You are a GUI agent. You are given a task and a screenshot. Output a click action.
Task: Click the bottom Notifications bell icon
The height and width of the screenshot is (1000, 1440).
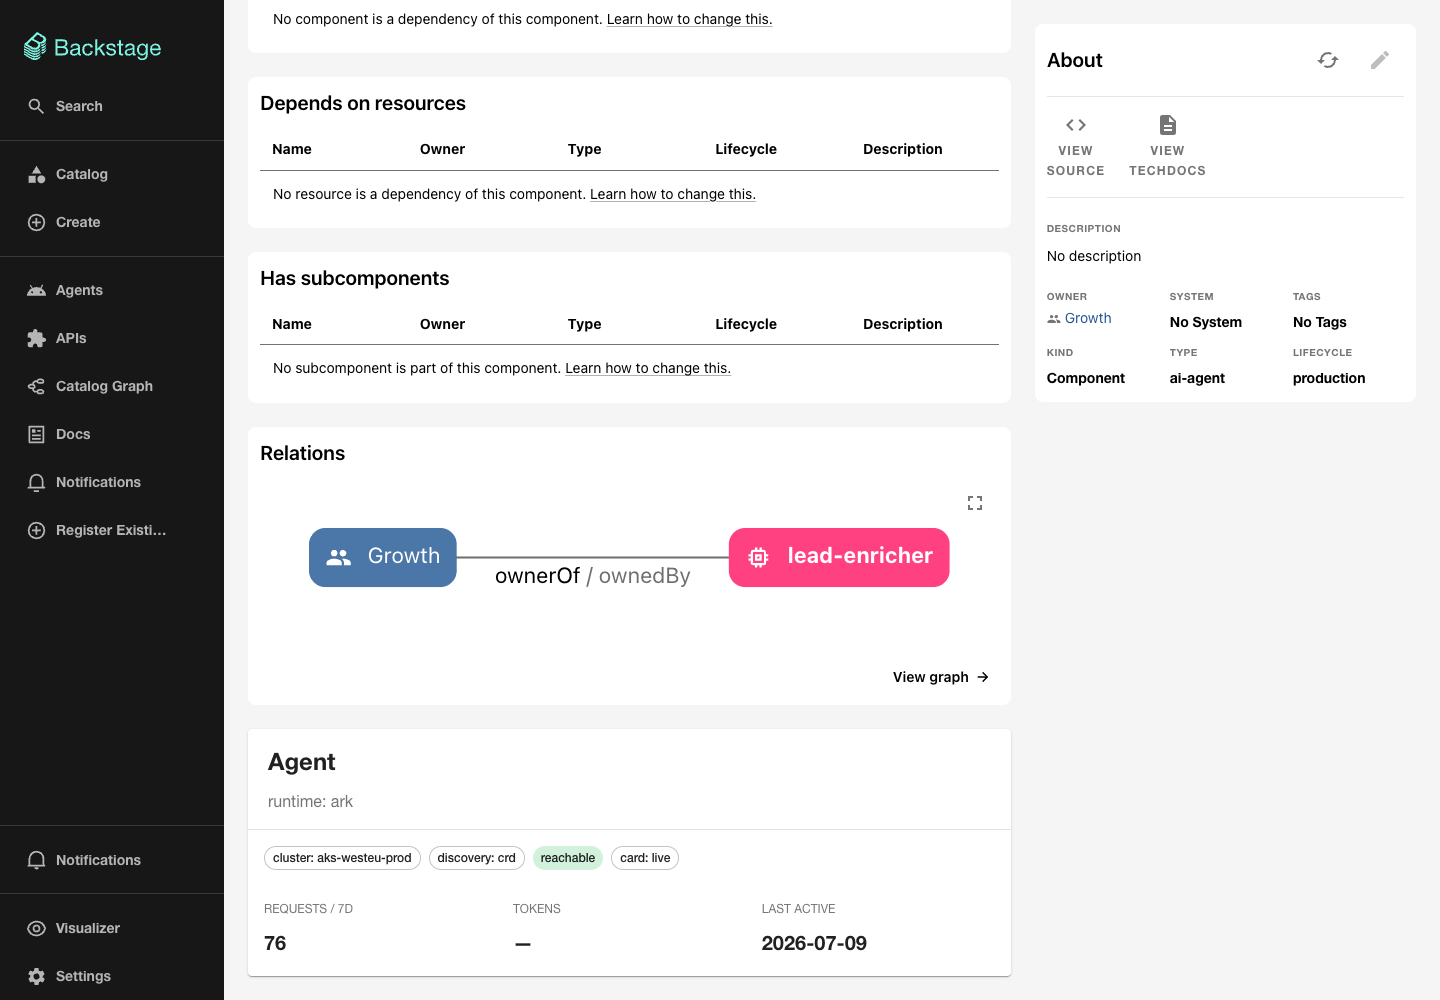click(36, 860)
